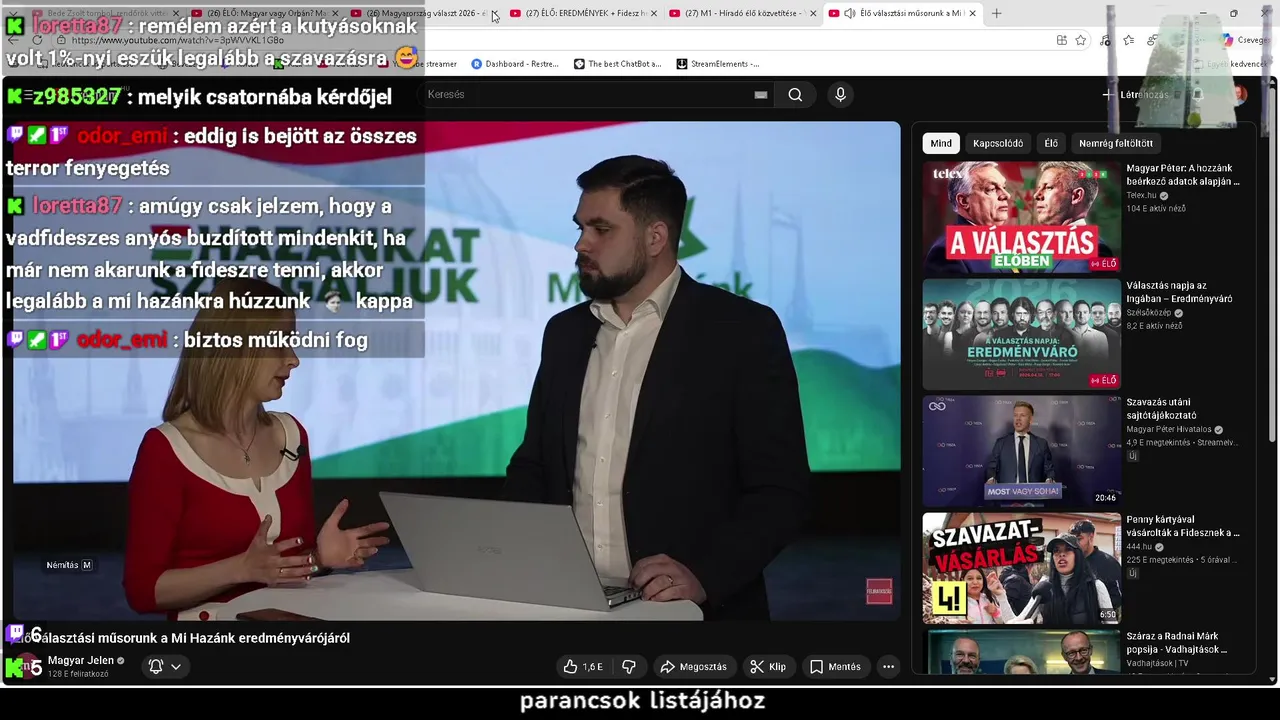Create a clip with Klip button
This screenshot has height=720, width=1280.
pyautogui.click(x=768, y=667)
